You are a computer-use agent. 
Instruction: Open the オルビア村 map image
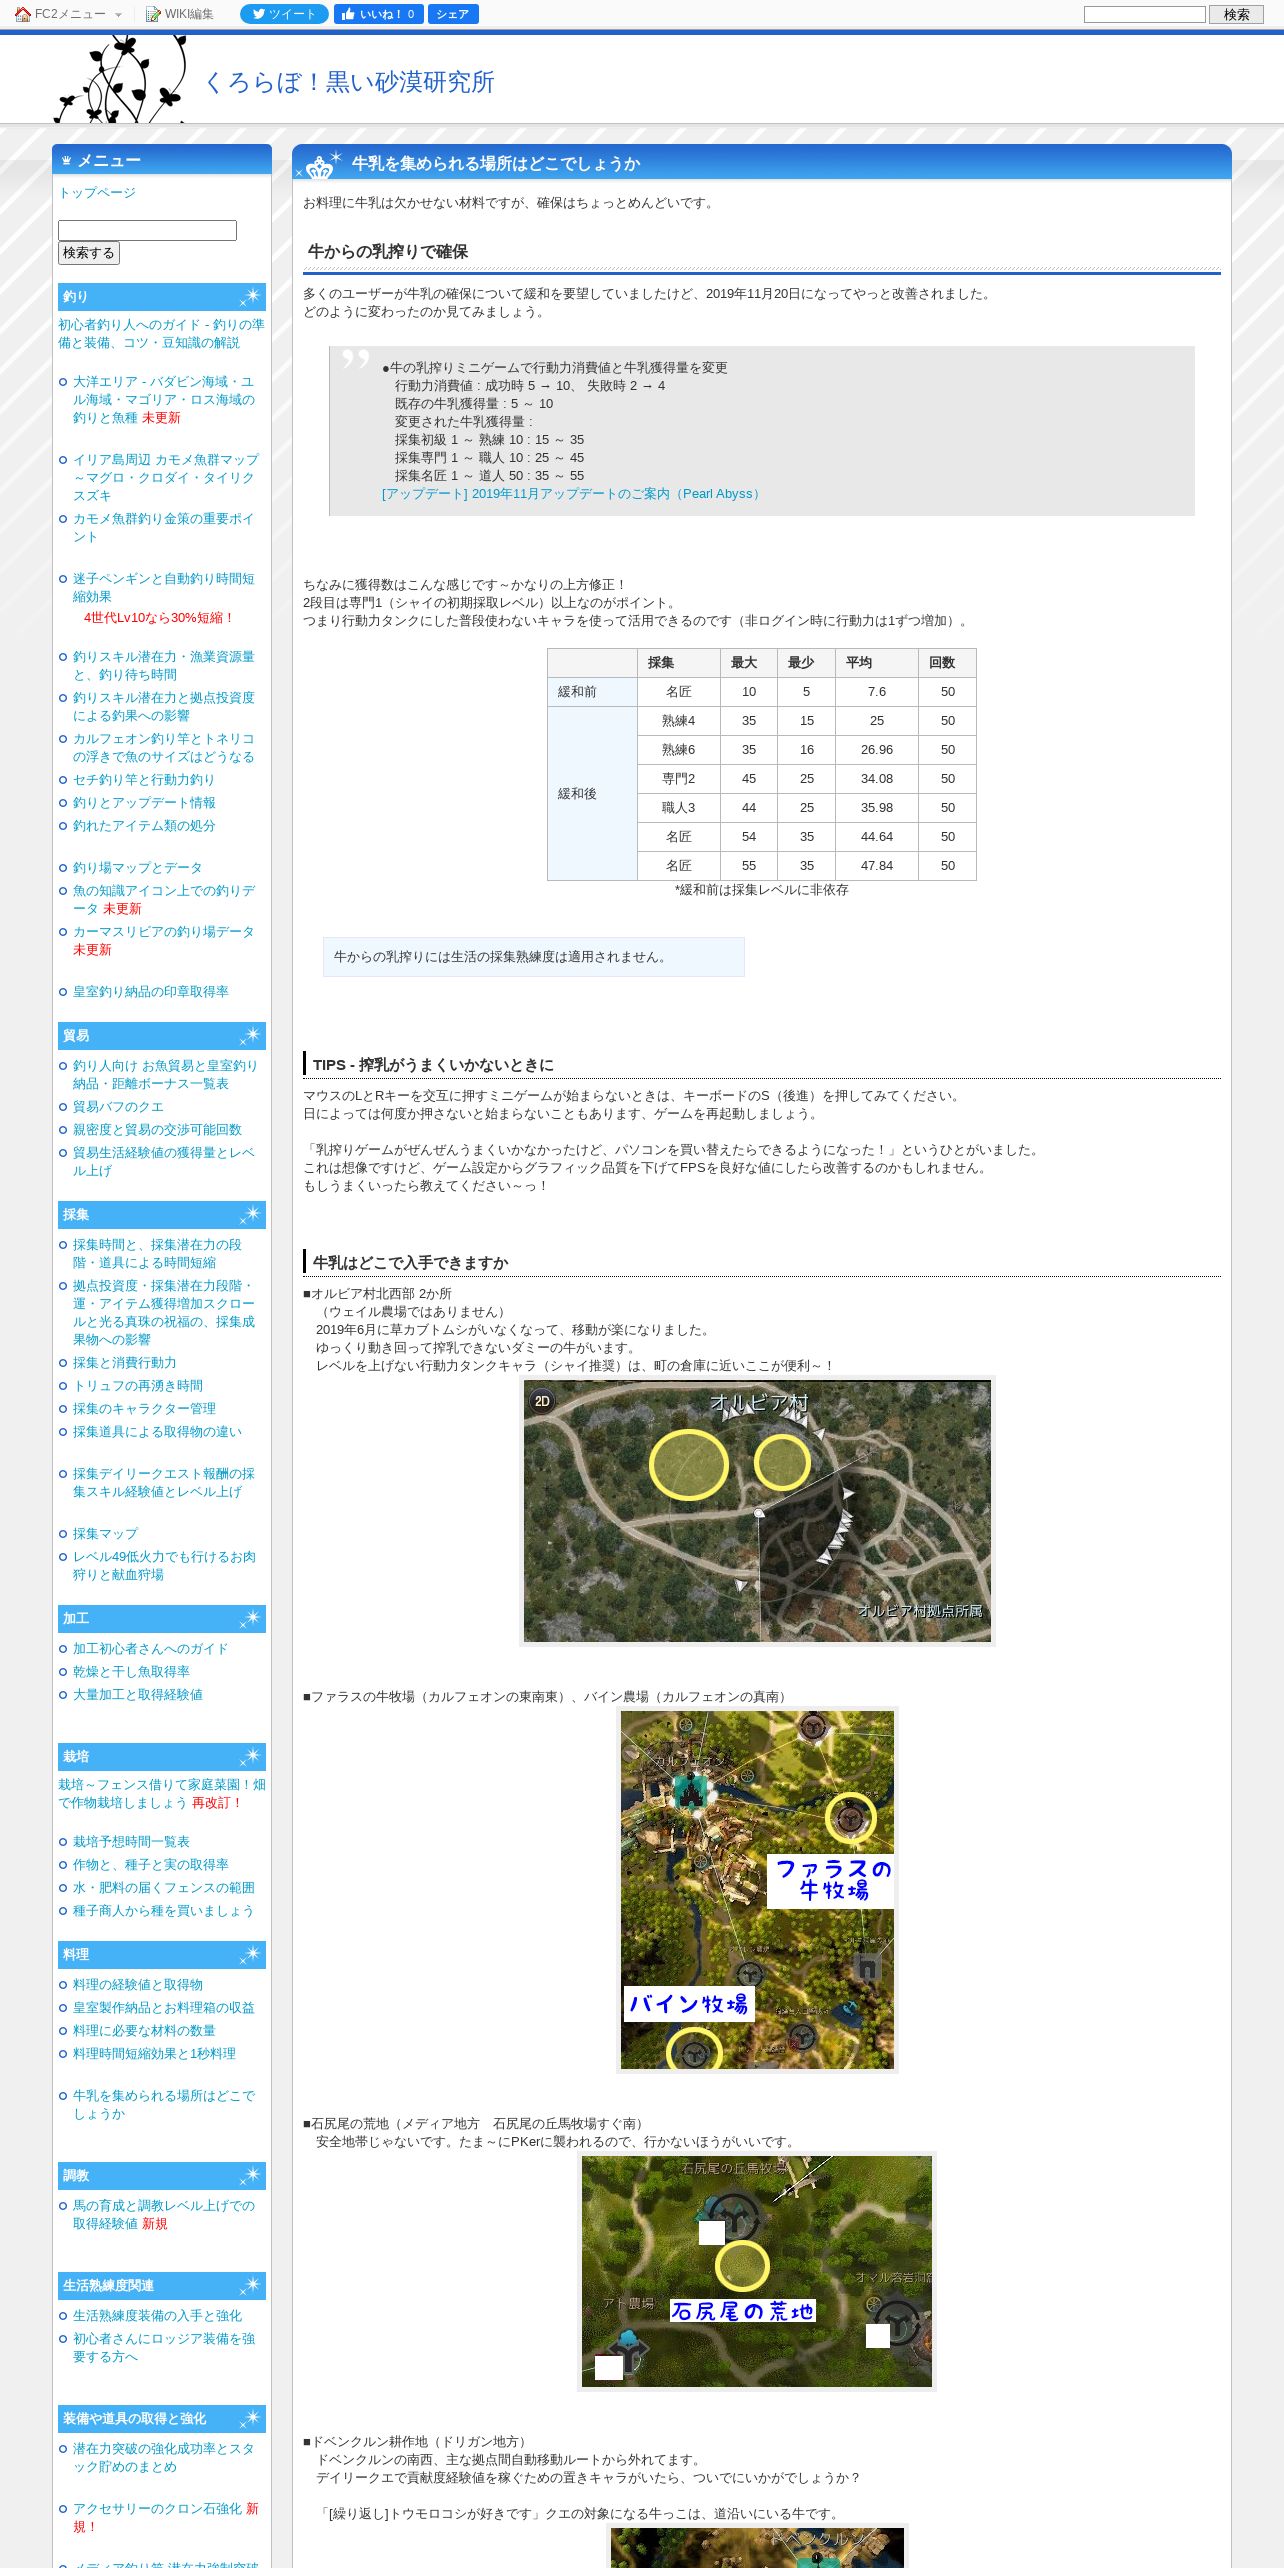tap(757, 1511)
